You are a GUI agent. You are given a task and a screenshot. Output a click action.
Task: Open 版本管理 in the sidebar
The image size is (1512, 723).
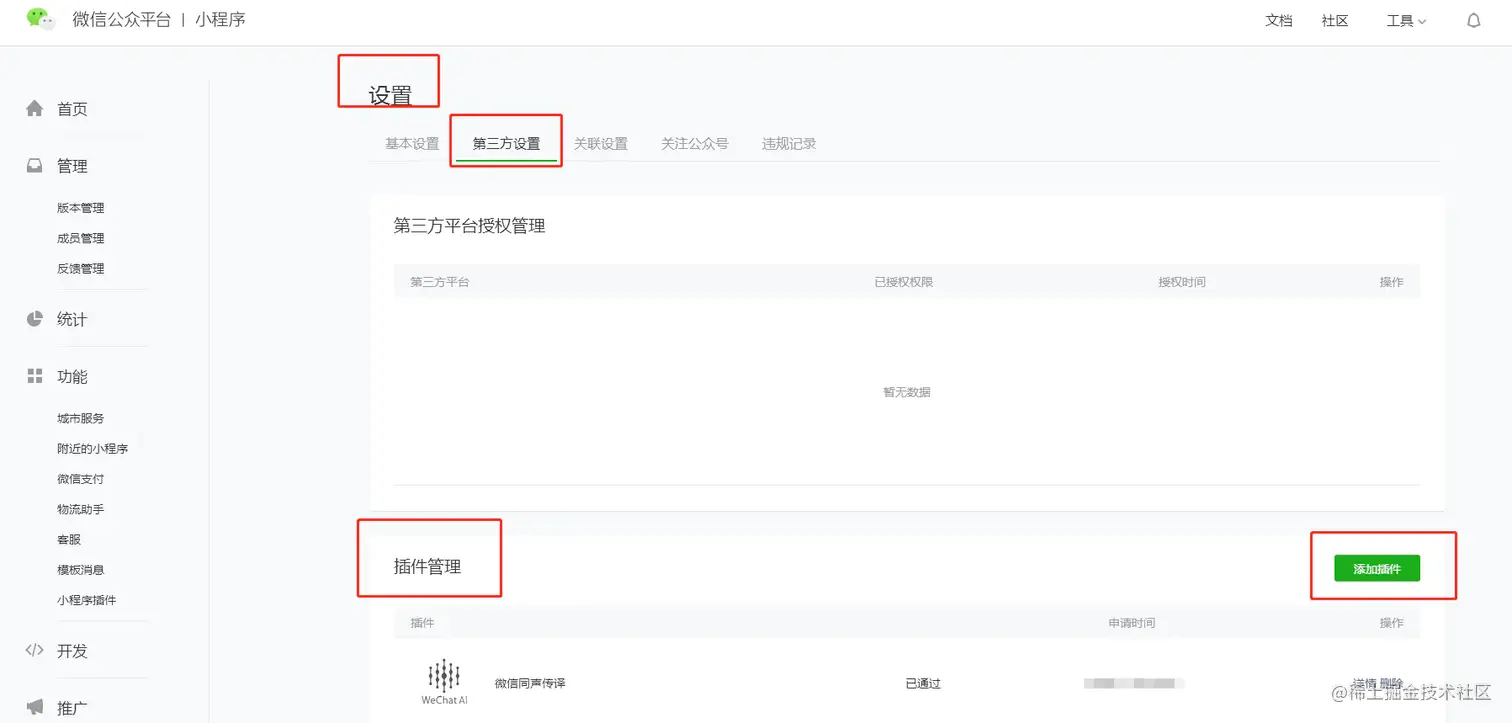click(81, 208)
